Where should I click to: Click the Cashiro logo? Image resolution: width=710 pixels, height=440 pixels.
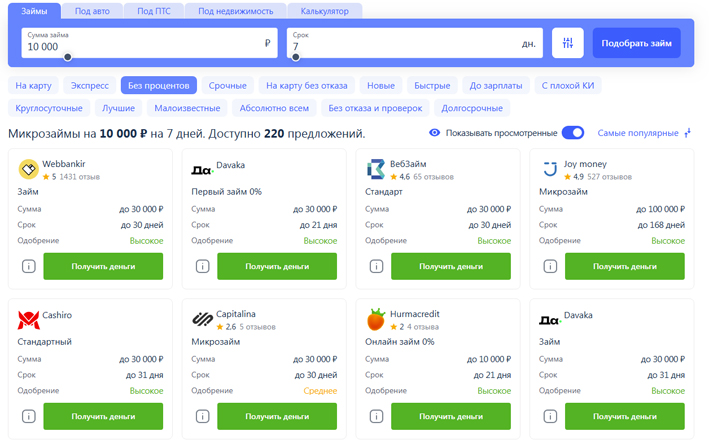tap(29, 320)
